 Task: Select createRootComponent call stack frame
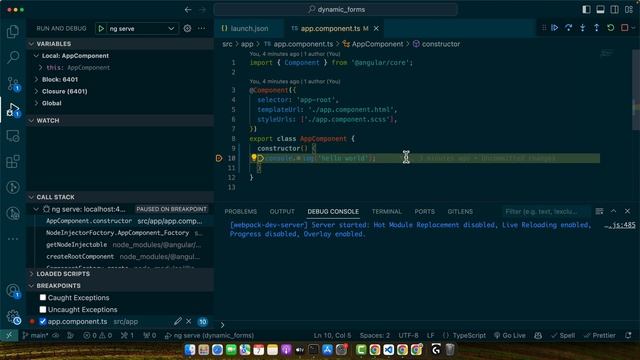point(120,256)
